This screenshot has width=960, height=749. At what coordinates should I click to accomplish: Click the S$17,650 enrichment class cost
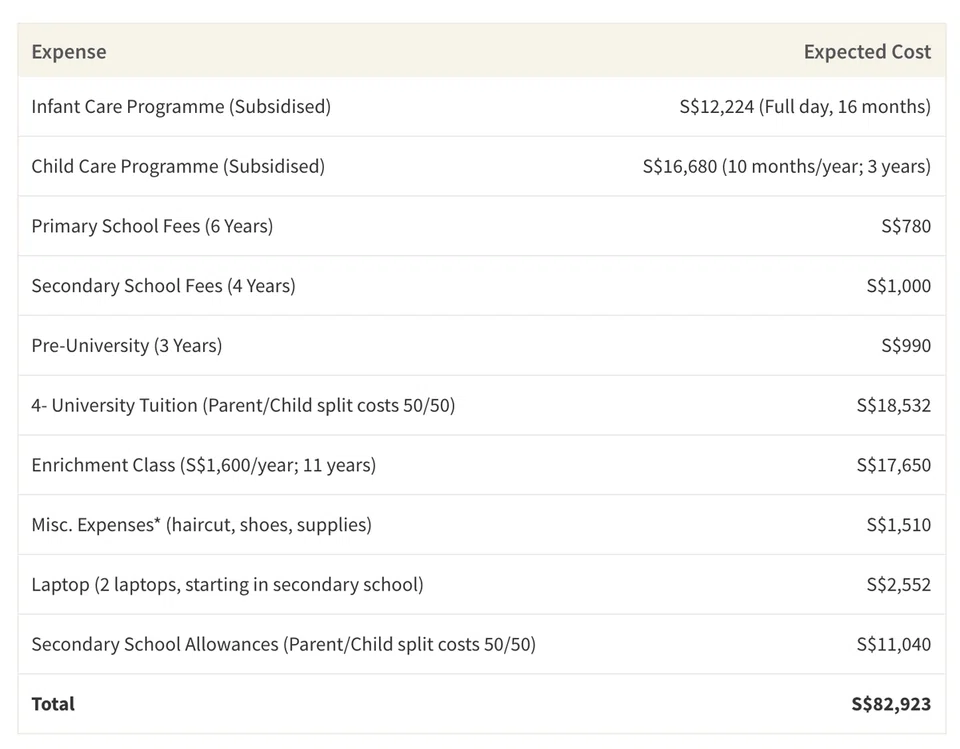pos(893,465)
